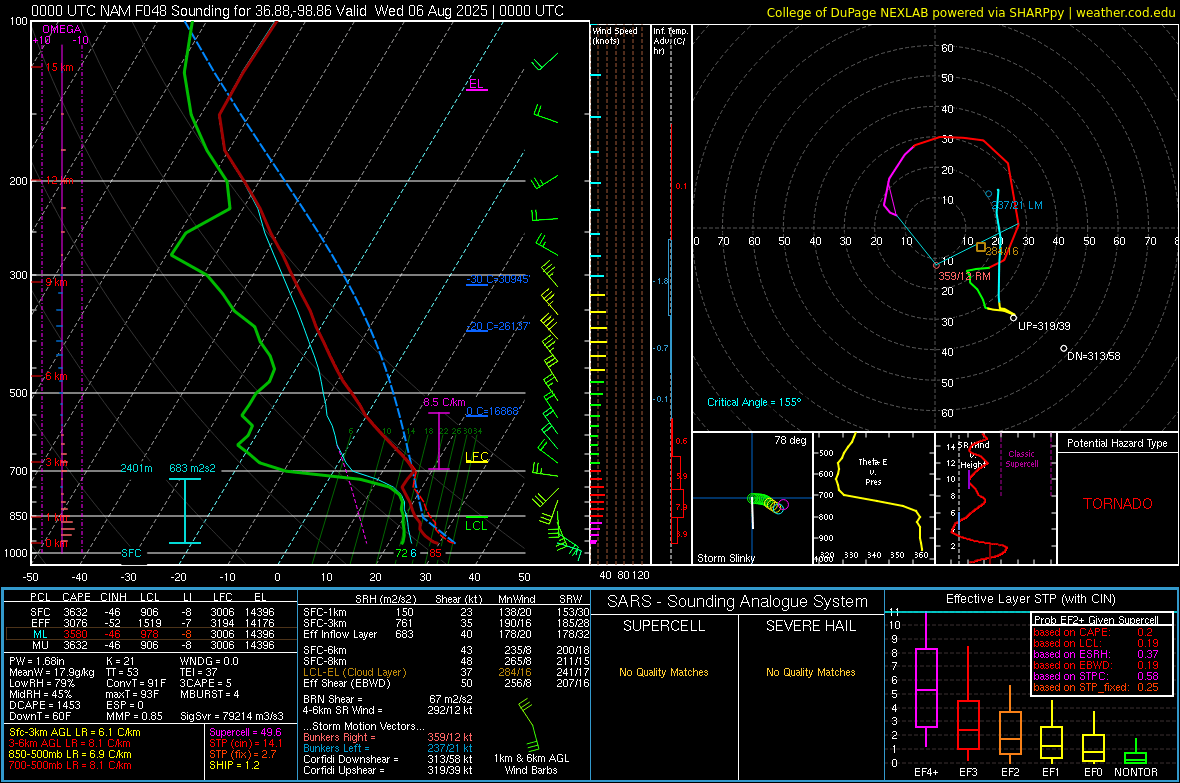Select the -30 C=30945' height label
This screenshot has height=783, width=1180.
coord(498,279)
